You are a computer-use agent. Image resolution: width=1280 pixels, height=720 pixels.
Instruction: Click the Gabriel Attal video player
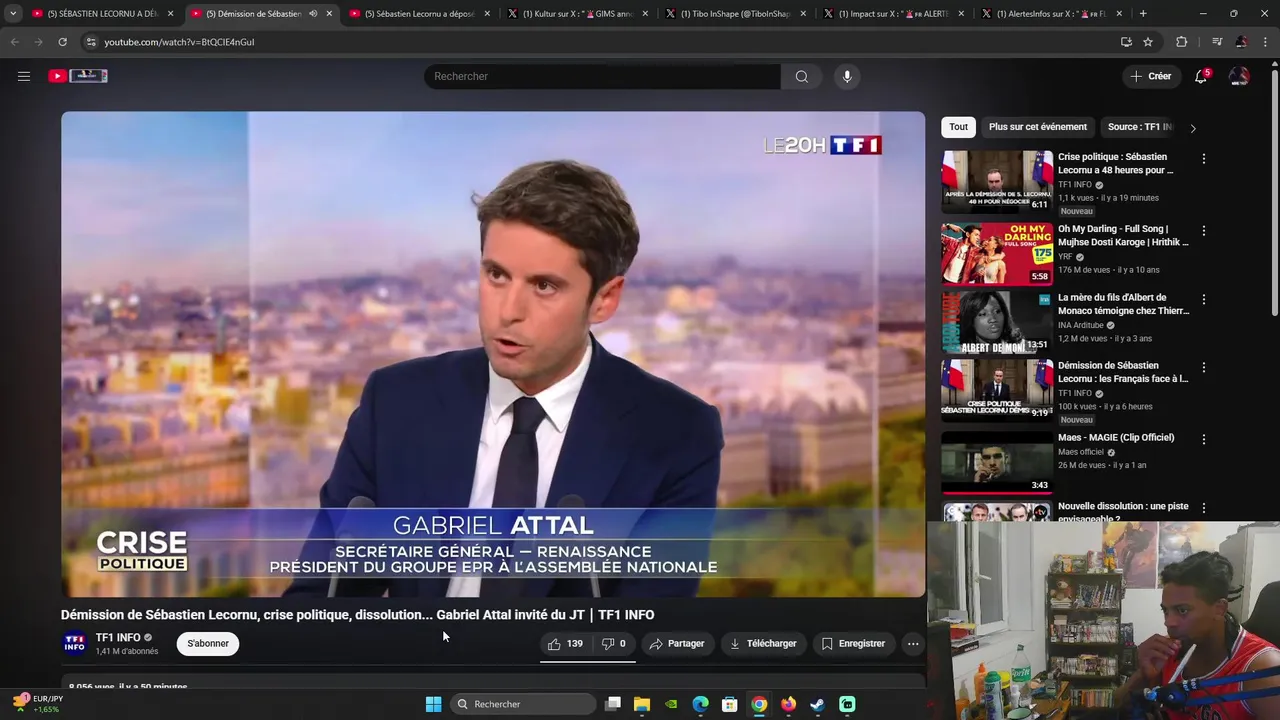(x=493, y=354)
